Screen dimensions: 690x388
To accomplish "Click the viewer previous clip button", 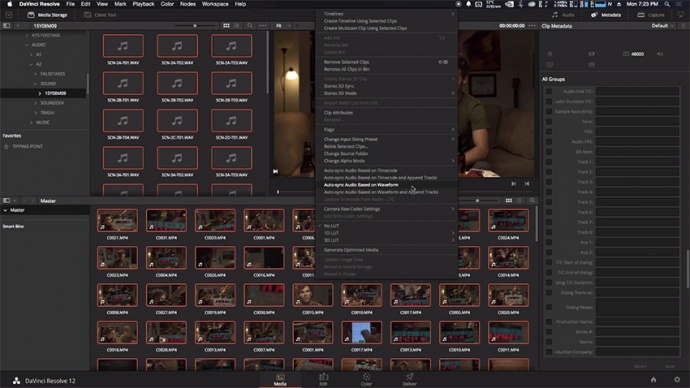I will 527,184.
